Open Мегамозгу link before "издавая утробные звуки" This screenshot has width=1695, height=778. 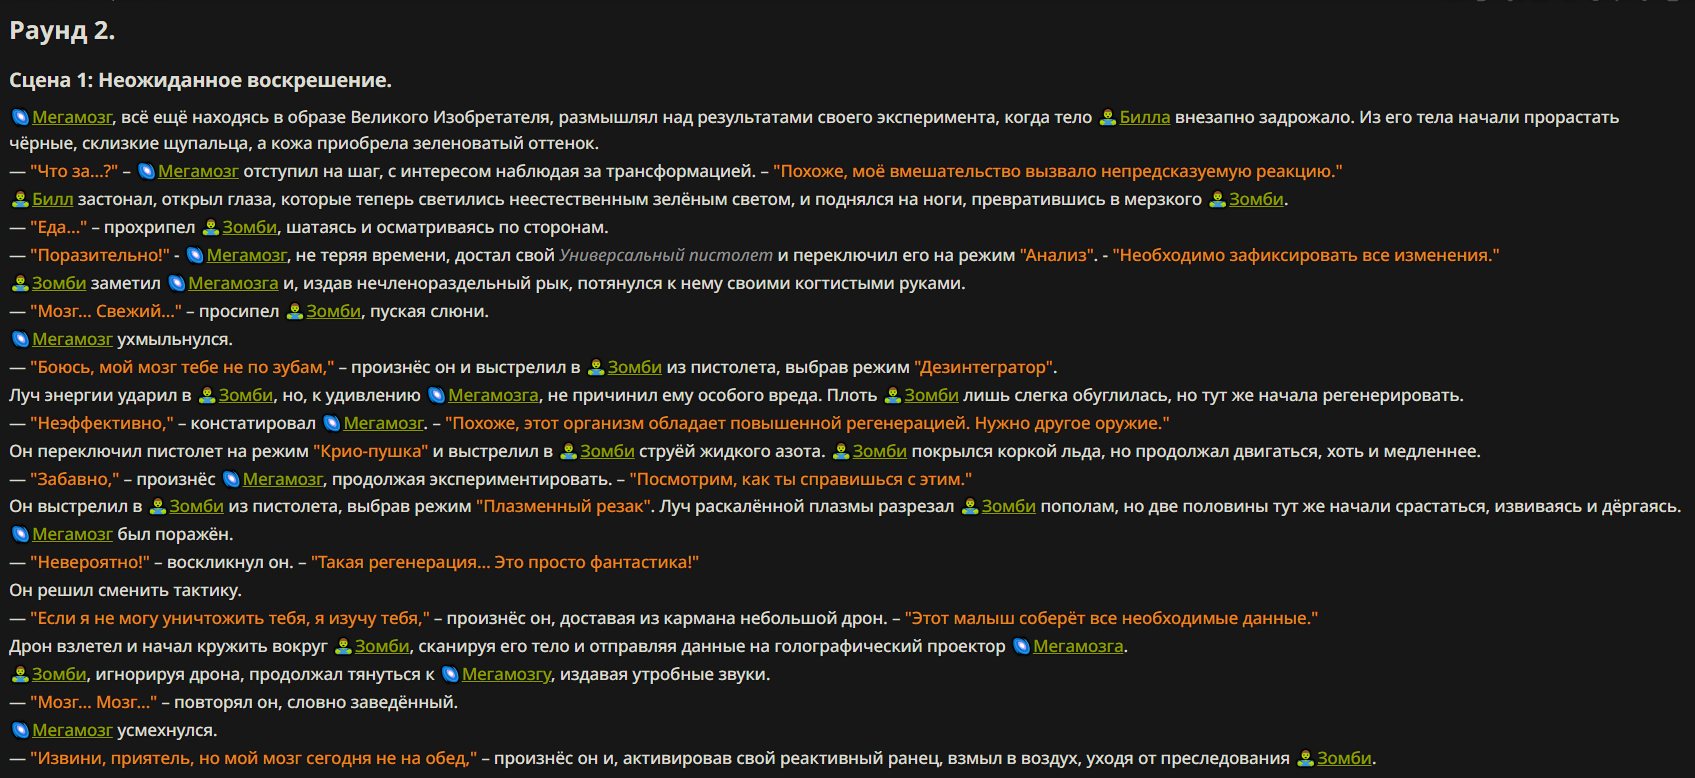506,674
